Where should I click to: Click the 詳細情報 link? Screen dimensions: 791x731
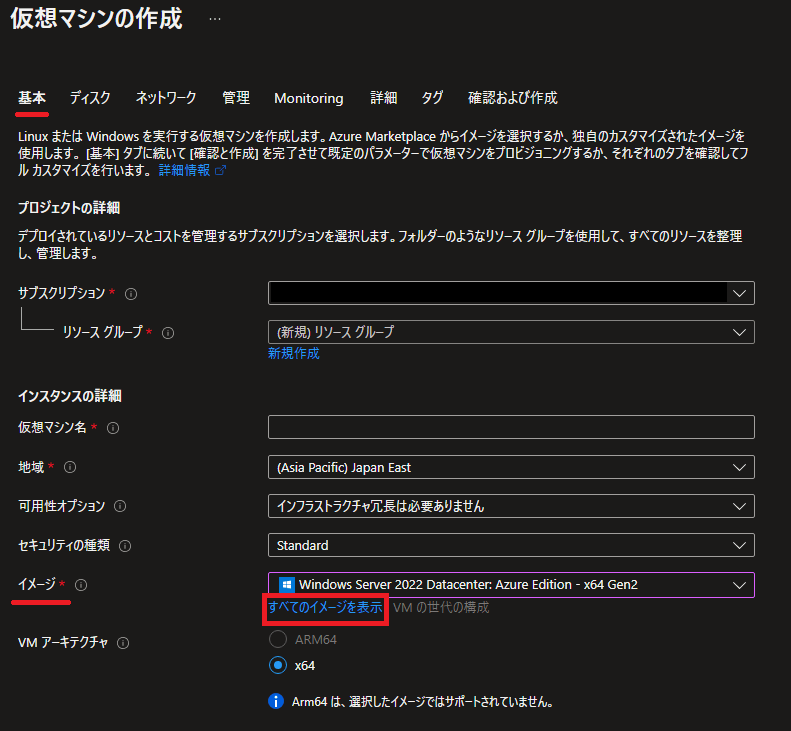(184, 171)
